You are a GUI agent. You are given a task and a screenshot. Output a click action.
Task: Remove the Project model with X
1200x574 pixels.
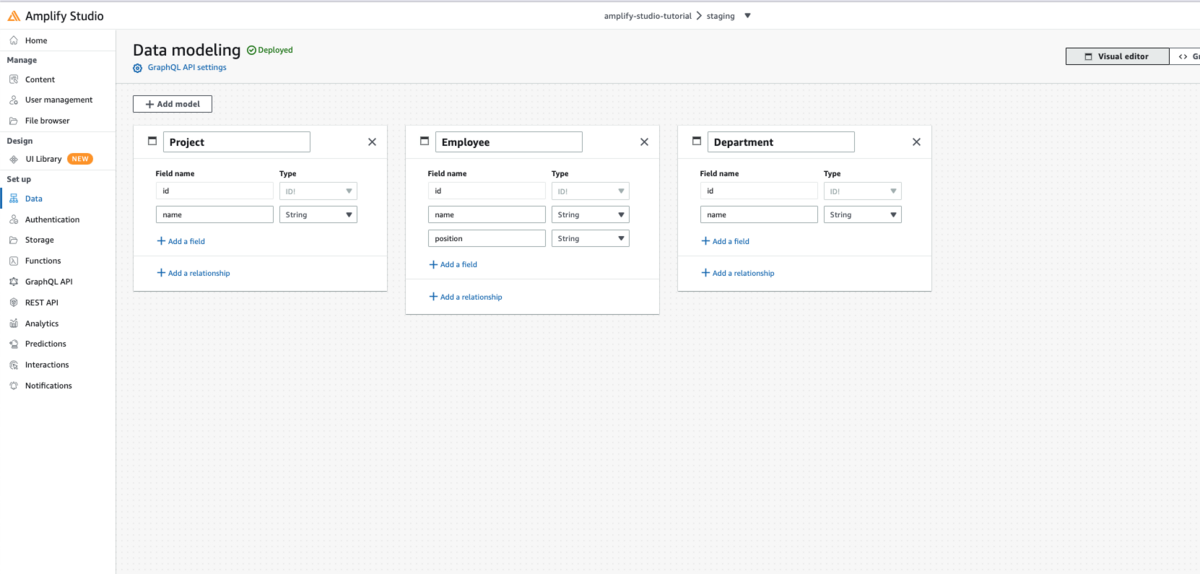372,142
